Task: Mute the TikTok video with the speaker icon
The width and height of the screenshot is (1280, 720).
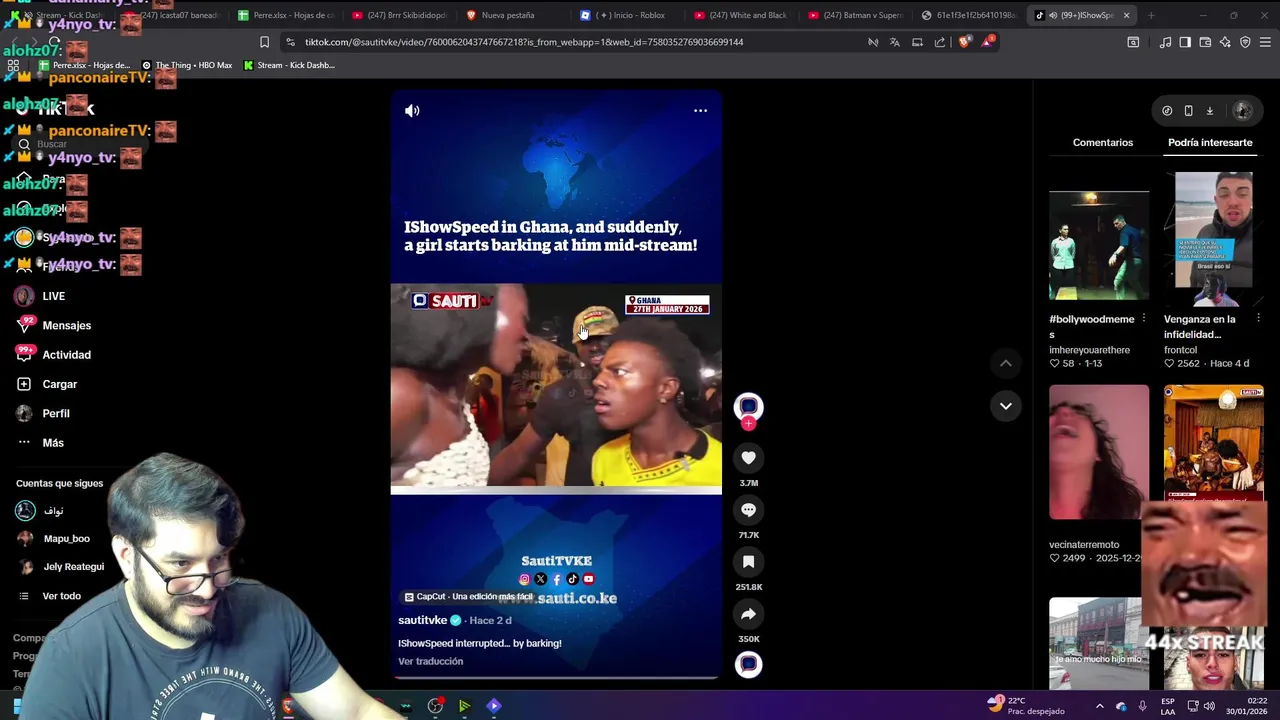Action: (x=412, y=111)
